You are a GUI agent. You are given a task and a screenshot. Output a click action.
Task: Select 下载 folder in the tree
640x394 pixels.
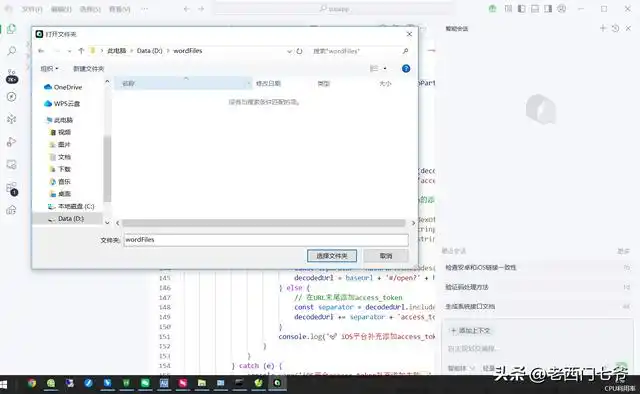click(x=60, y=169)
